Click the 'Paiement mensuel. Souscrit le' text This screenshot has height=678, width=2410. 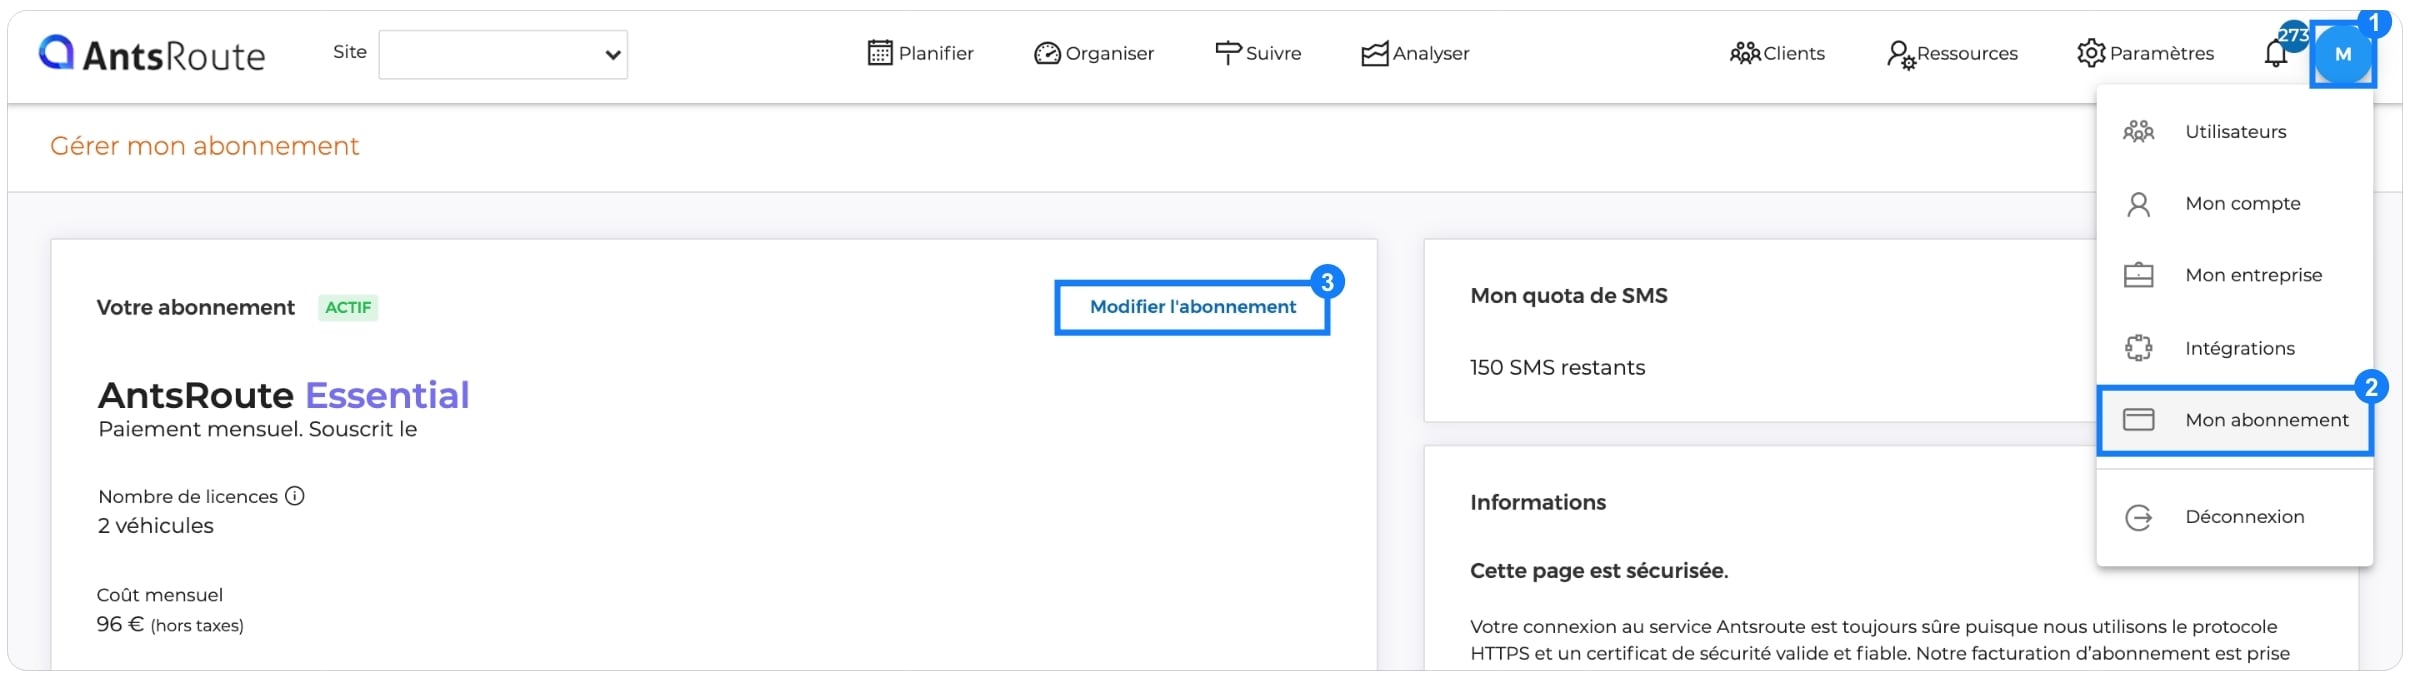click(258, 430)
